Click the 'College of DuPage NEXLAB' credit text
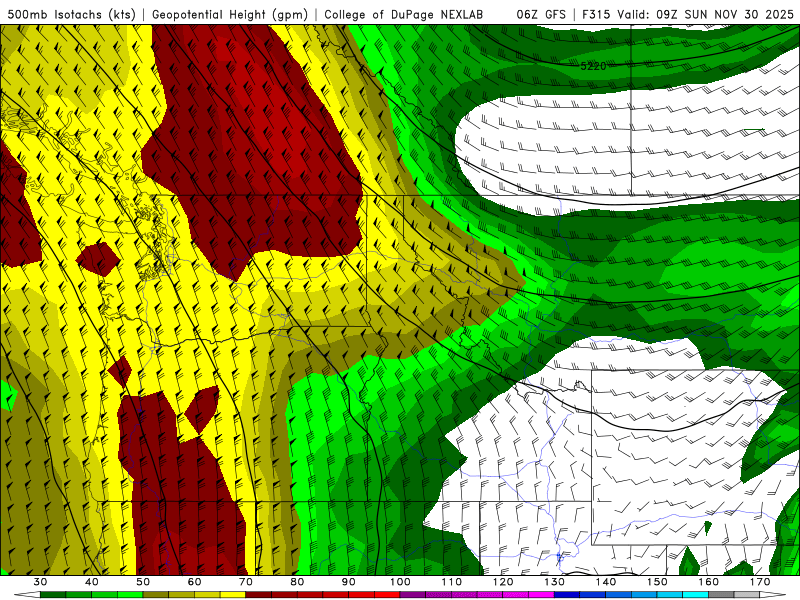Image resolution: width=800 pixels, height=600 pixels. [x=404, y=15]
